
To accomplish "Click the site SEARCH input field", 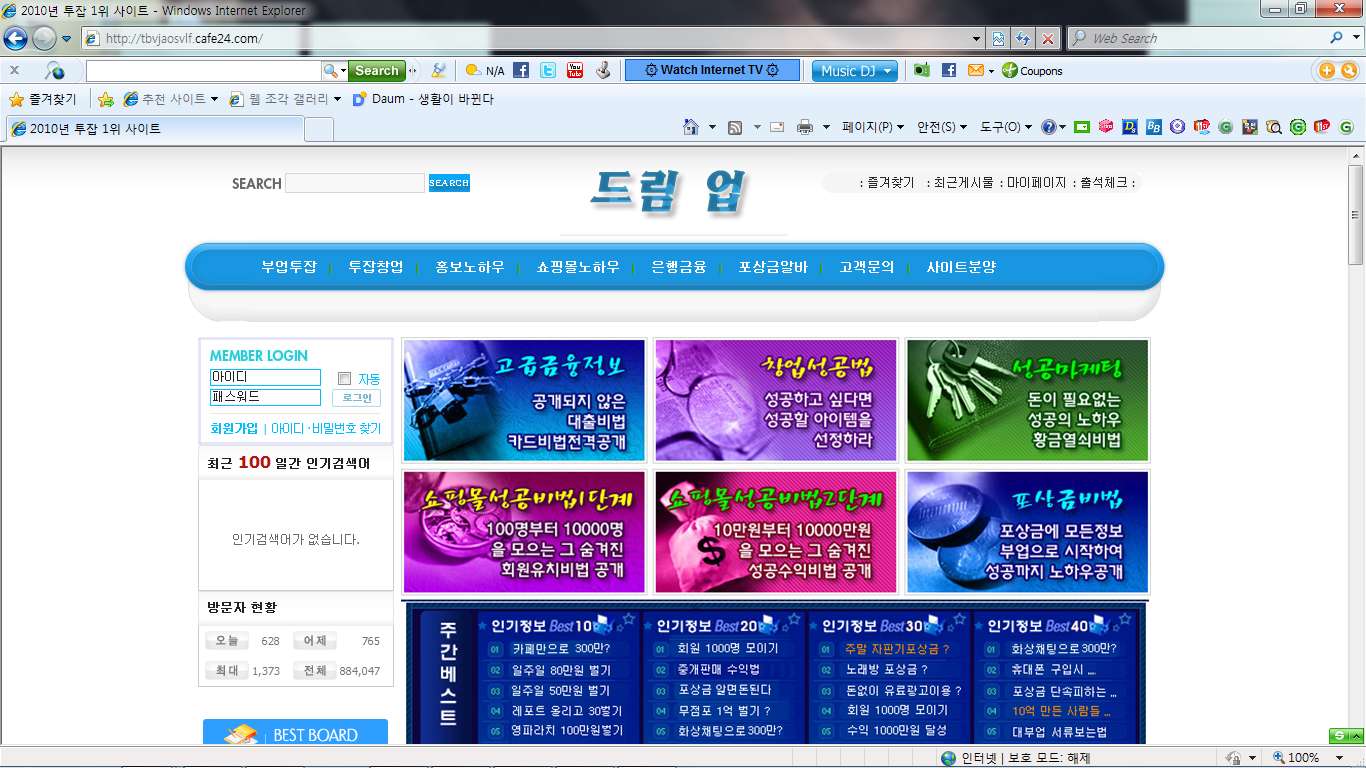I will click(x=355, y=183).
